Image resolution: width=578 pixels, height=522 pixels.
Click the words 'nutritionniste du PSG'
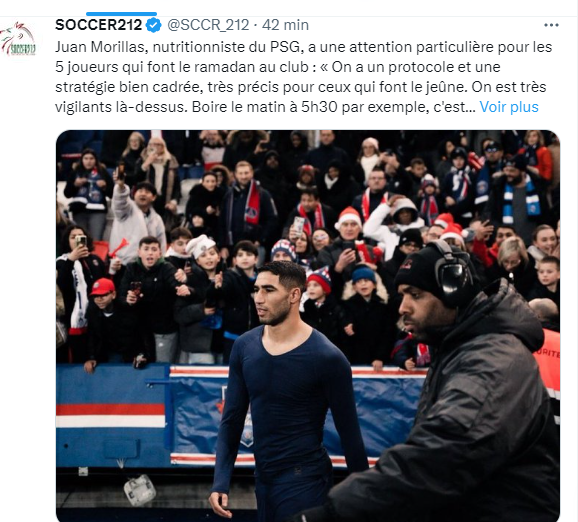(x=227, y=47)
